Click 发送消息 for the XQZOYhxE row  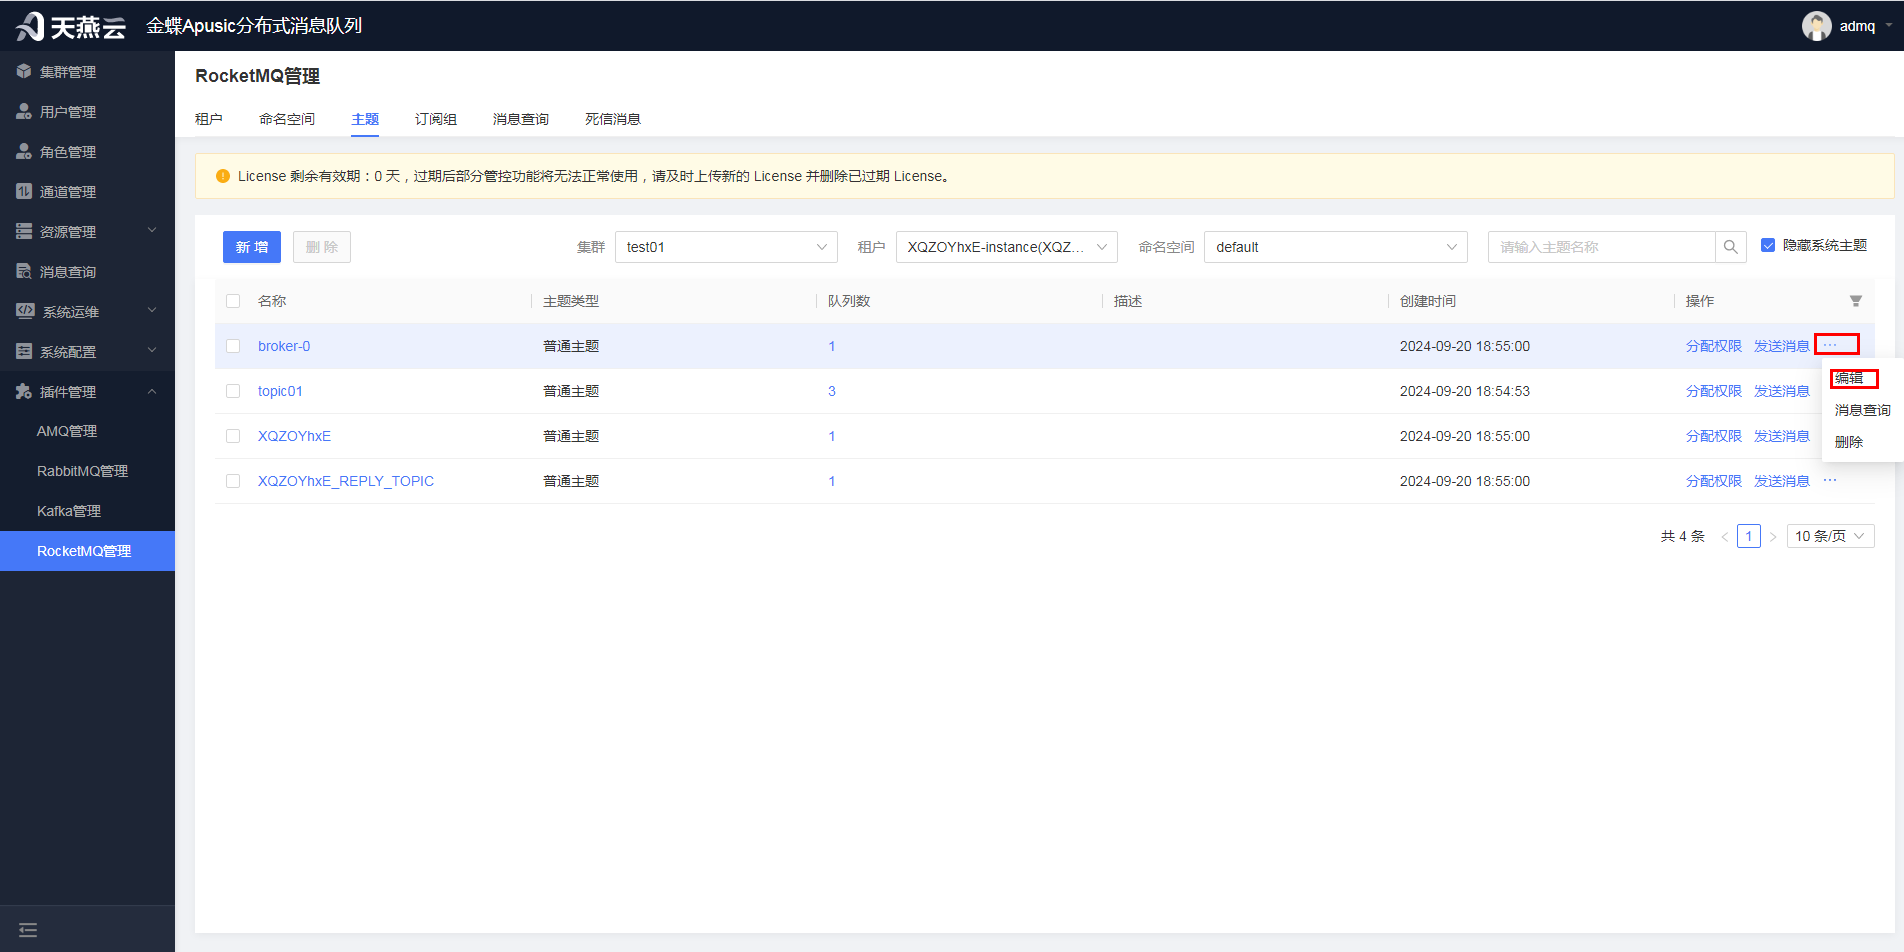tap(1782, 436)
